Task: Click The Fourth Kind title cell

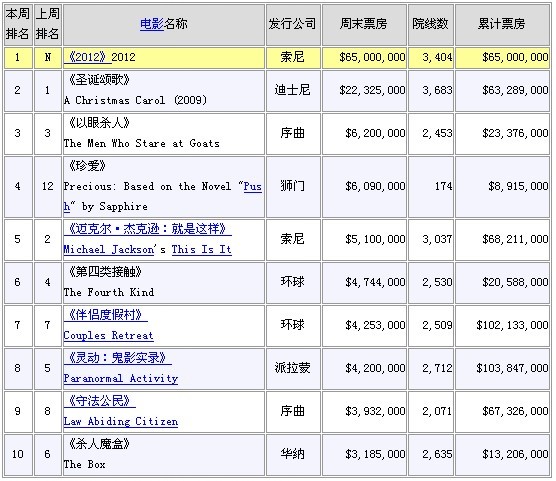Action: pos(163,283)
